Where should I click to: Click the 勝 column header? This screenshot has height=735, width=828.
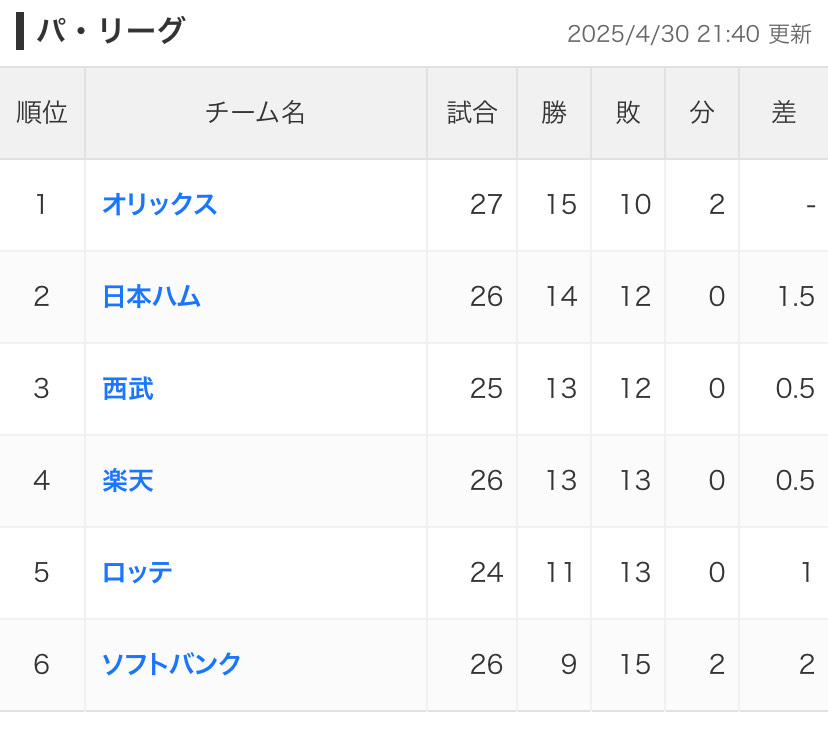[x=554, y=113]
